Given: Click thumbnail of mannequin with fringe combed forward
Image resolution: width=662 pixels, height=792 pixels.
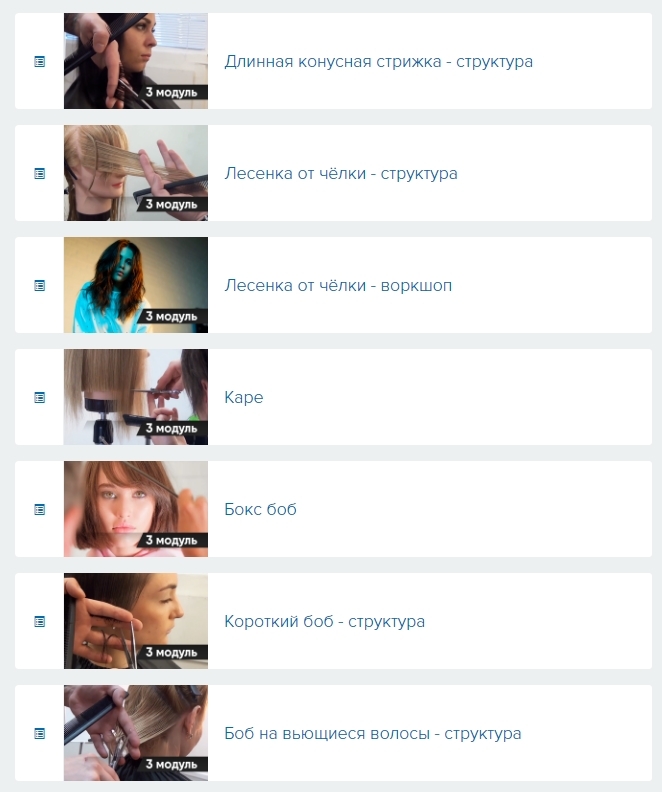Looking at the screenshot, I should pos(136,173).
